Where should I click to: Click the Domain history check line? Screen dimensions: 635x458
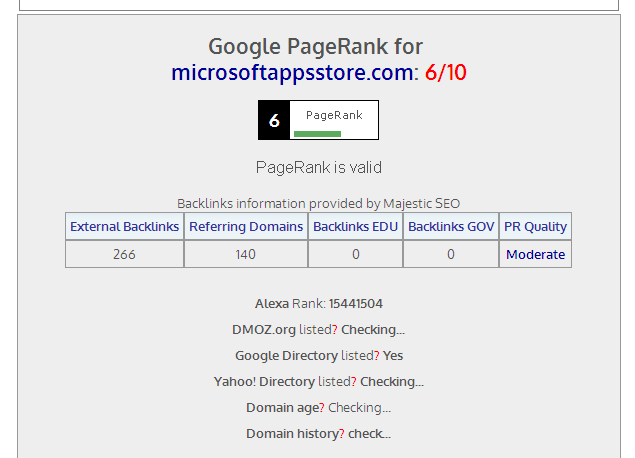[x=318, y=433]
